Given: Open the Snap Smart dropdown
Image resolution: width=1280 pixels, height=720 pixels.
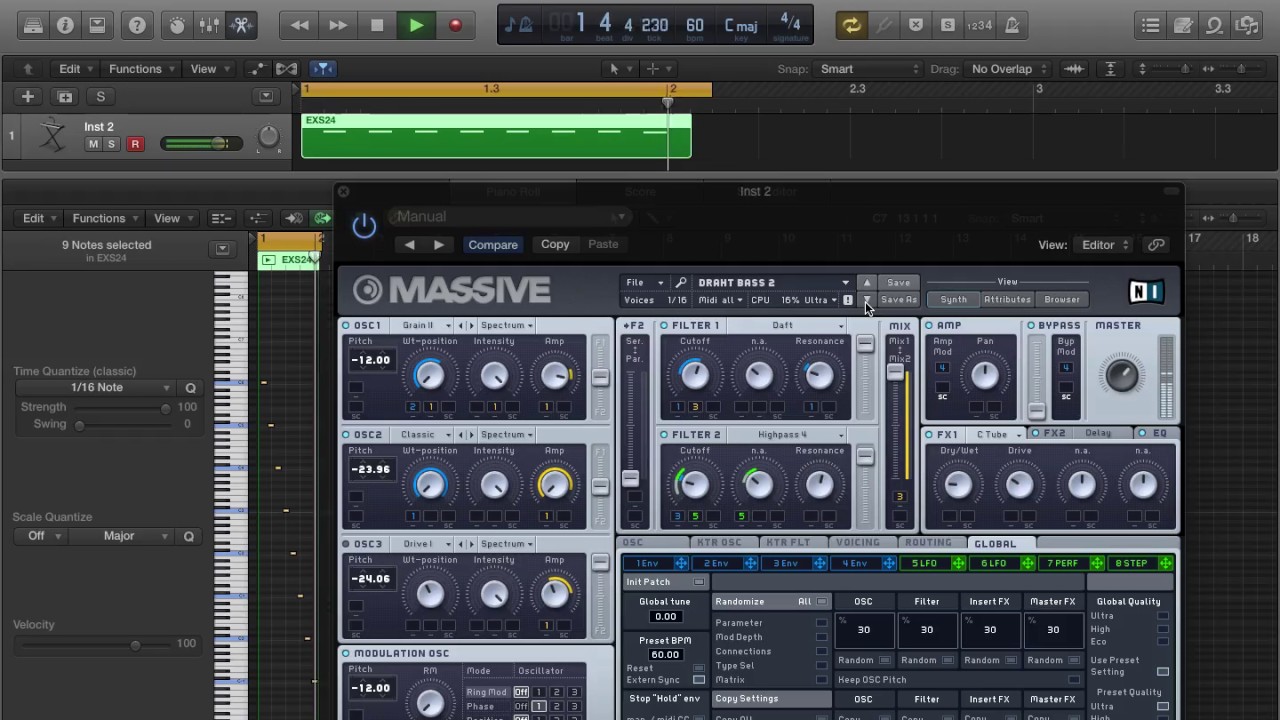Looking at the screenshot, I should 870,69.
